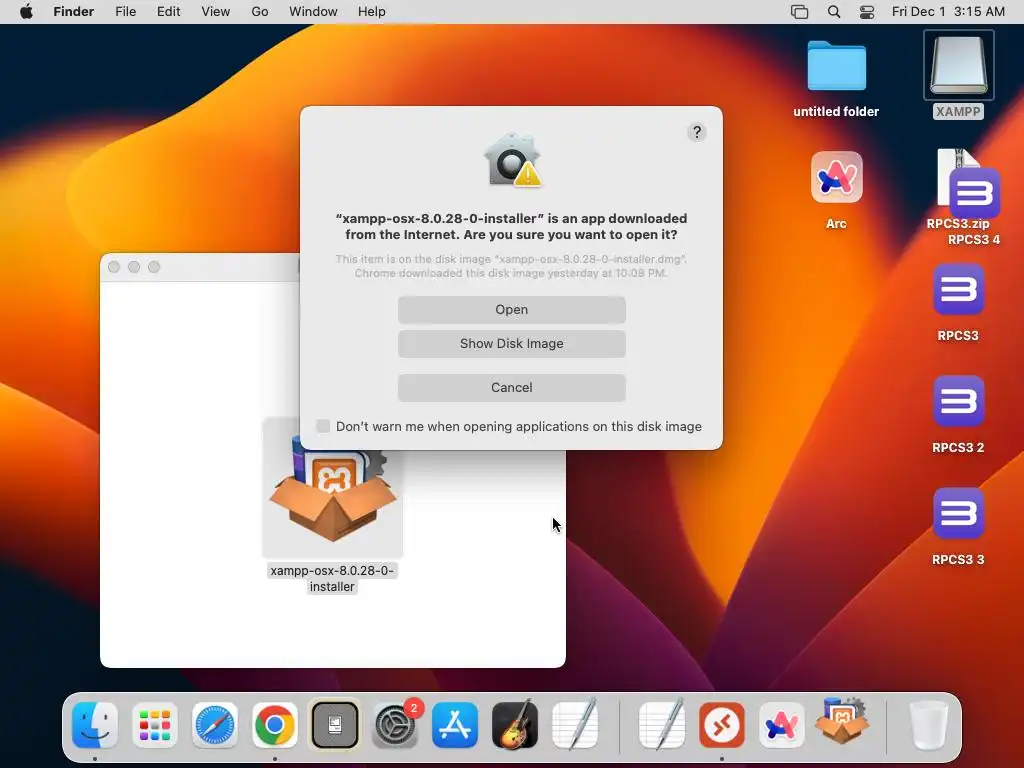Open Stage Manager icon in menu bar

[x=799, y=12]
